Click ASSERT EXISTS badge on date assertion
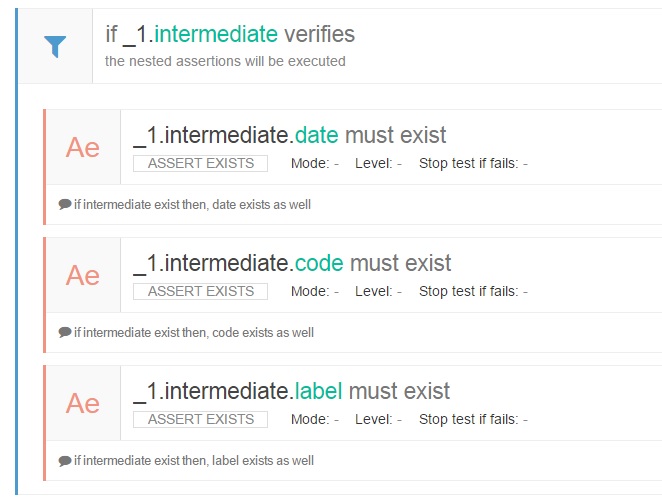The width and height of the screenshot is (662, 497). click(200, 163)
